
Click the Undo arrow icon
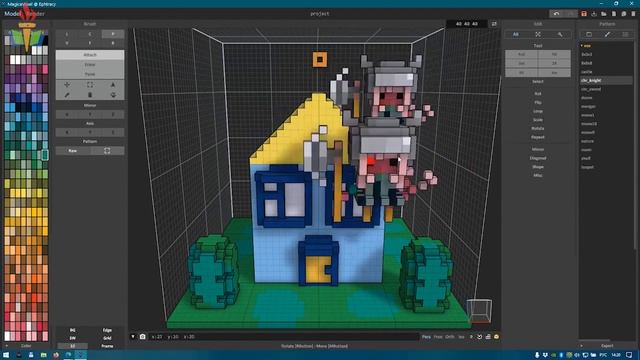556,14
